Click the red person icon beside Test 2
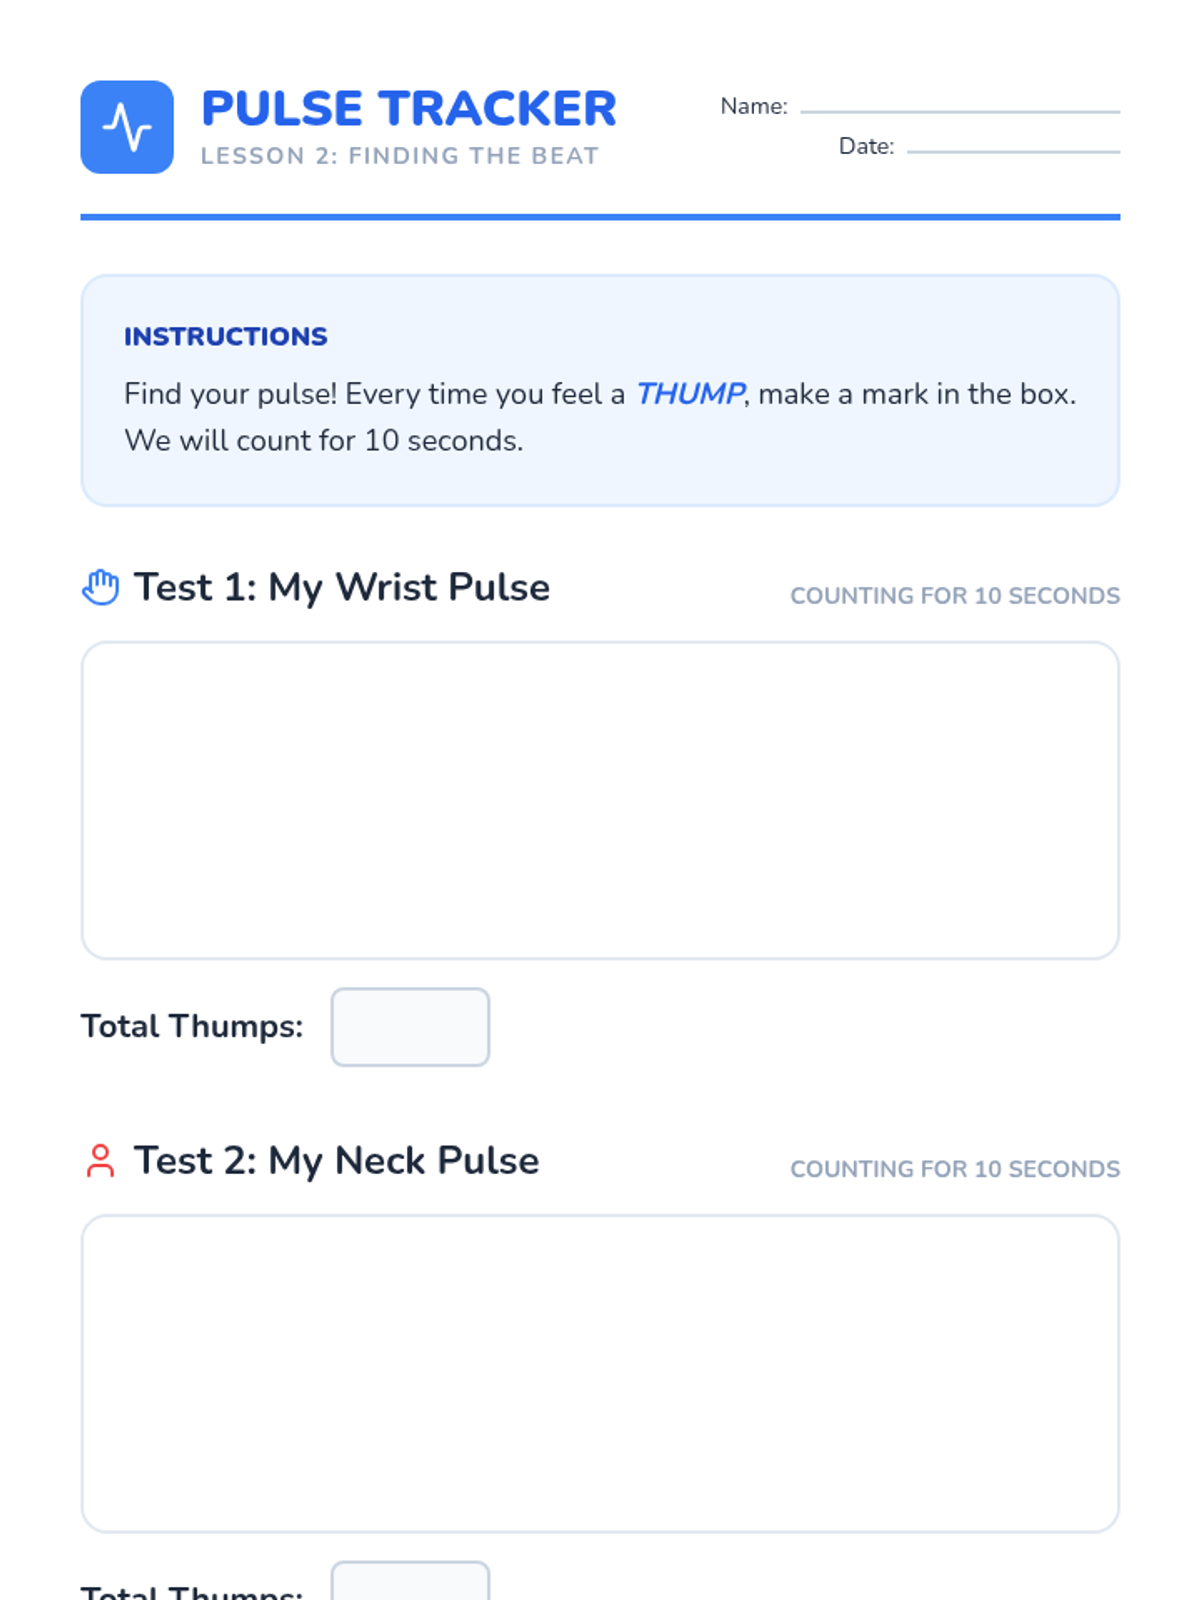Viewport: 1200px width, 1600px height. [x=100, y=1161]
